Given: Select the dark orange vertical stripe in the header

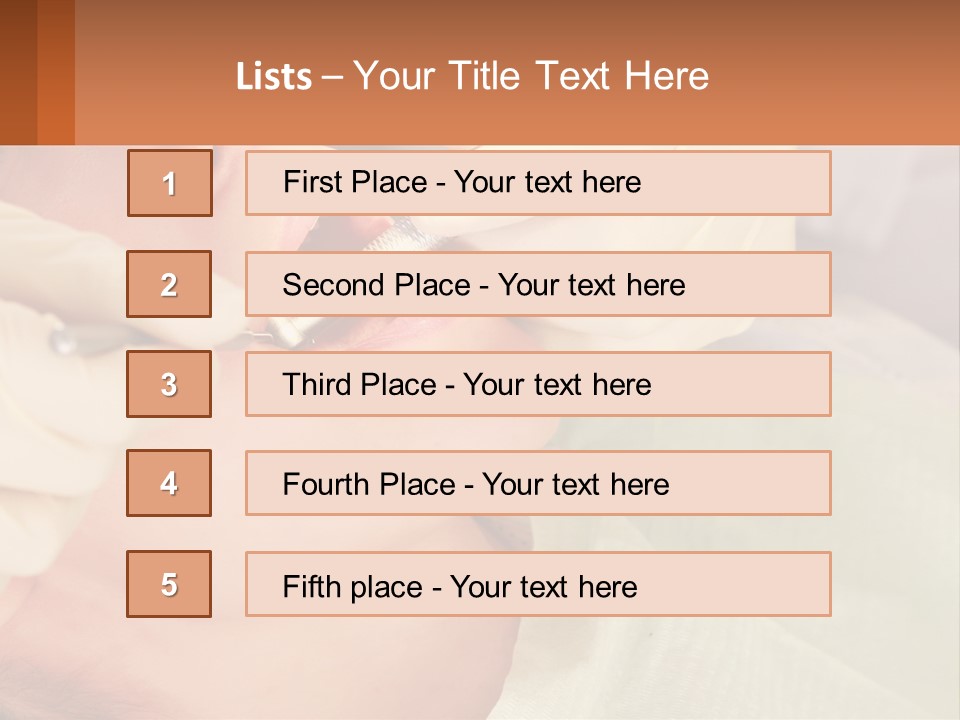Looking at the screenshot, I should click(x=55, y=72).
